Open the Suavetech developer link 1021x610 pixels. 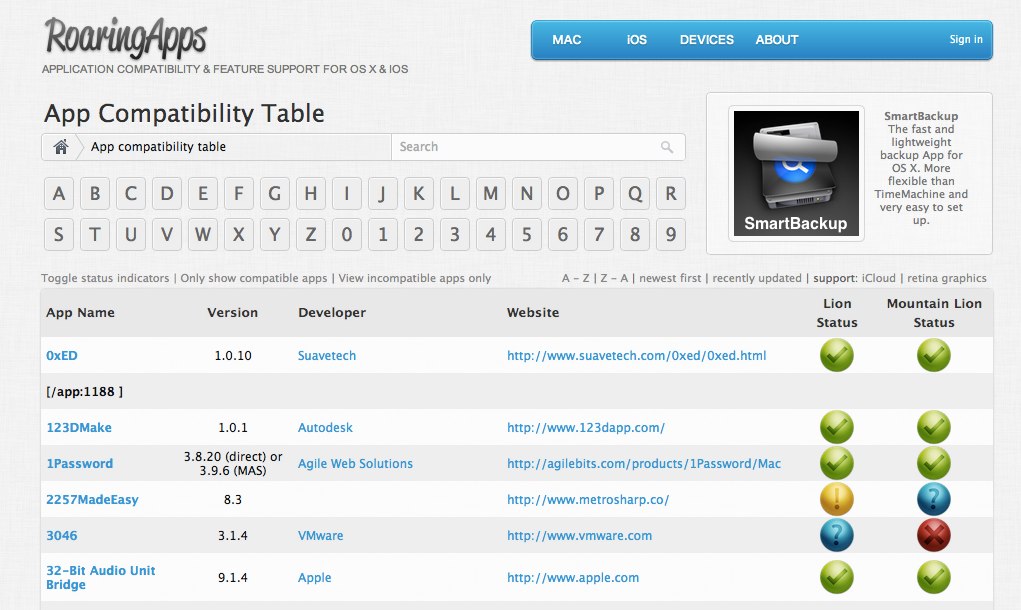point(327,355)
